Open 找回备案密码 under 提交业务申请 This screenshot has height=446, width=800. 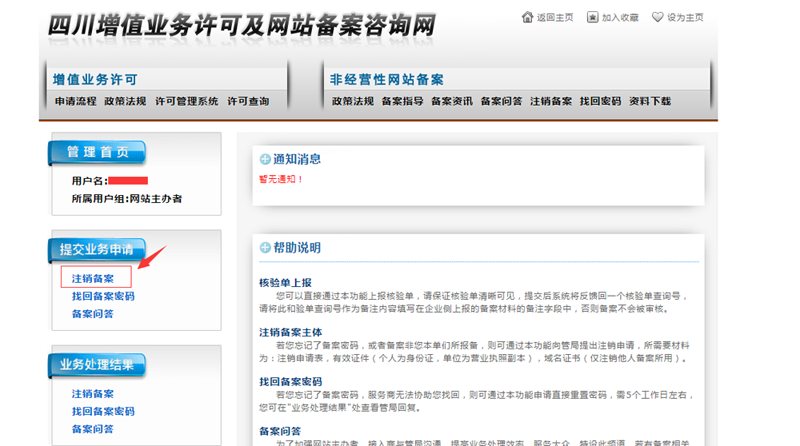pyautogui.click(x=103, y=296)
